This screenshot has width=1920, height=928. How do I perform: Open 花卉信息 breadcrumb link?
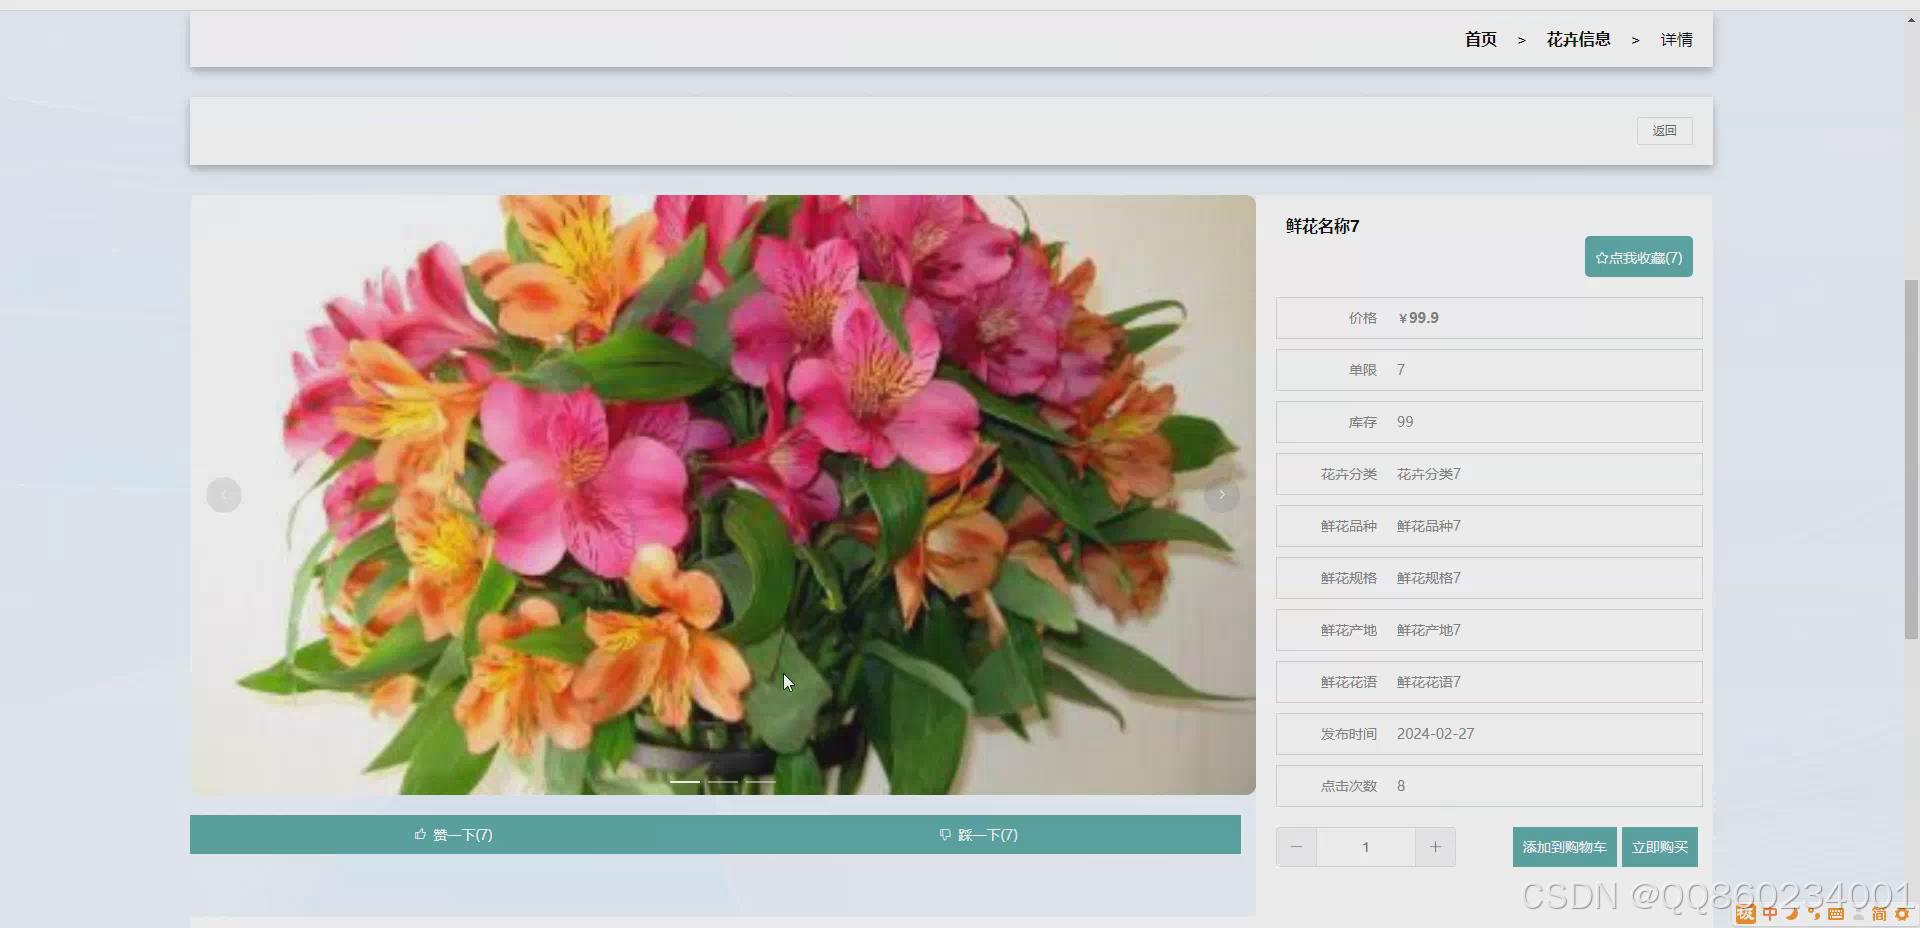[x=1578, y=39]
